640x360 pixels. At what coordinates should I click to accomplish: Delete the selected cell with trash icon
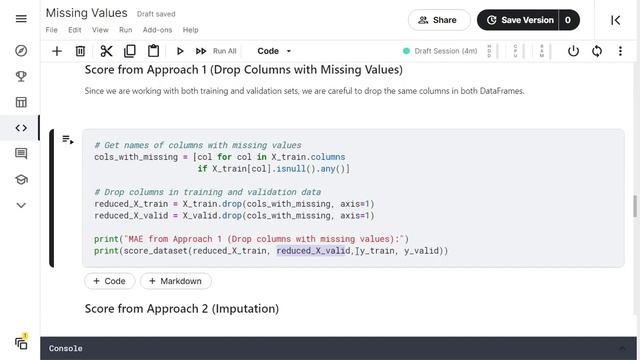[80, 51]
